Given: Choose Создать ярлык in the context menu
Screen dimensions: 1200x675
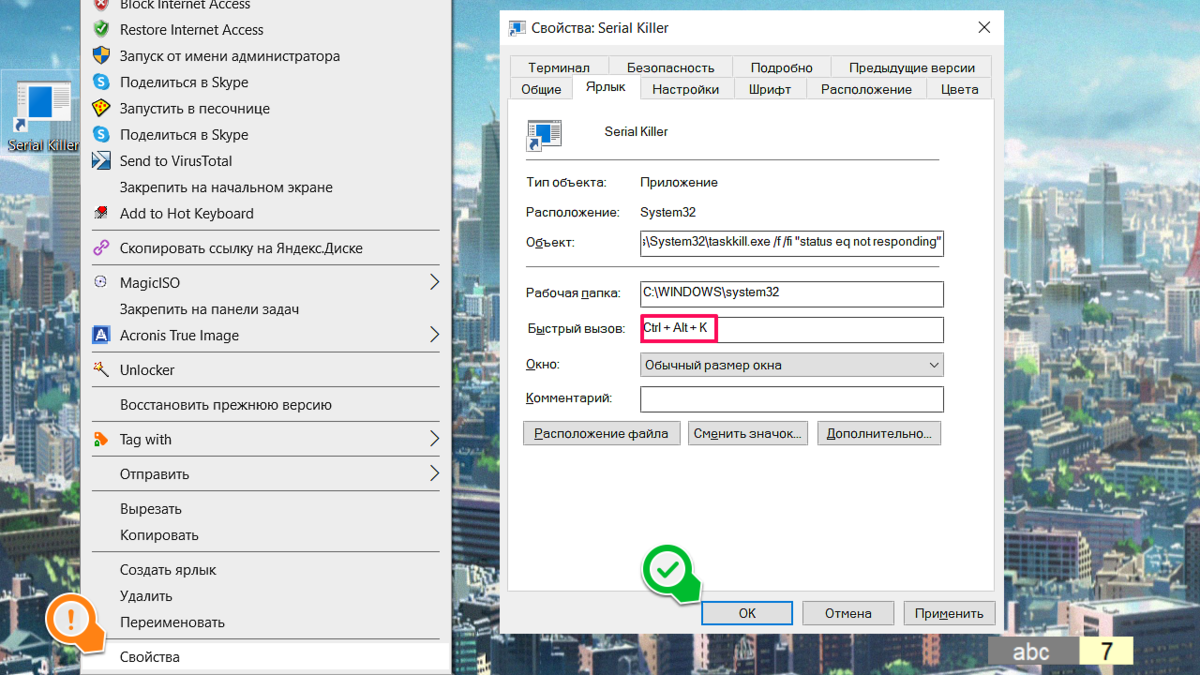Looking at the screenshot, I should (266, 570).
